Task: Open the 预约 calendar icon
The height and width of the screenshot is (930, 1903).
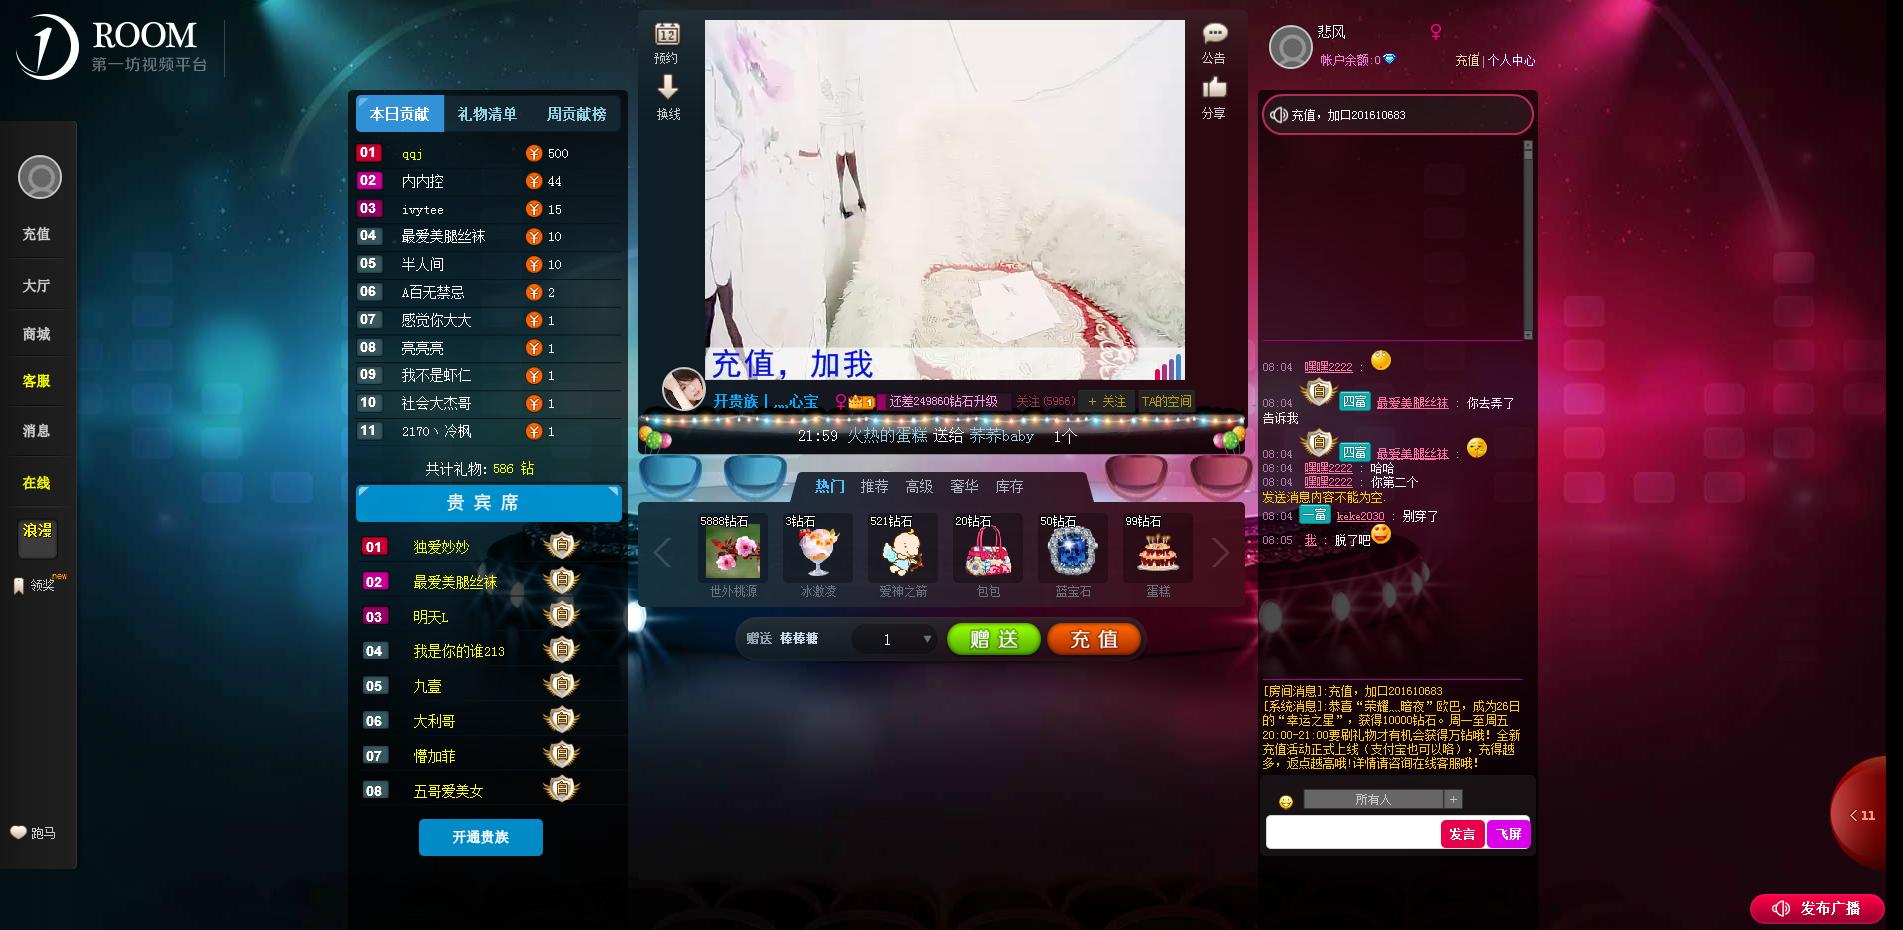Action: coord(667,34)
